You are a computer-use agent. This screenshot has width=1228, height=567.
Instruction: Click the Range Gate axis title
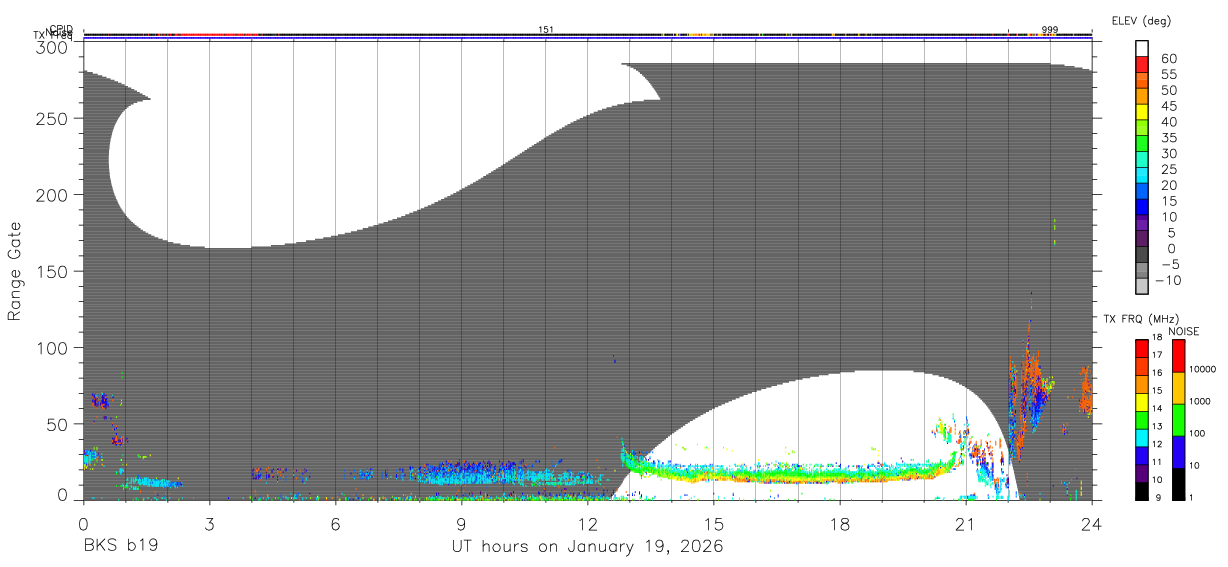(15, 271)
